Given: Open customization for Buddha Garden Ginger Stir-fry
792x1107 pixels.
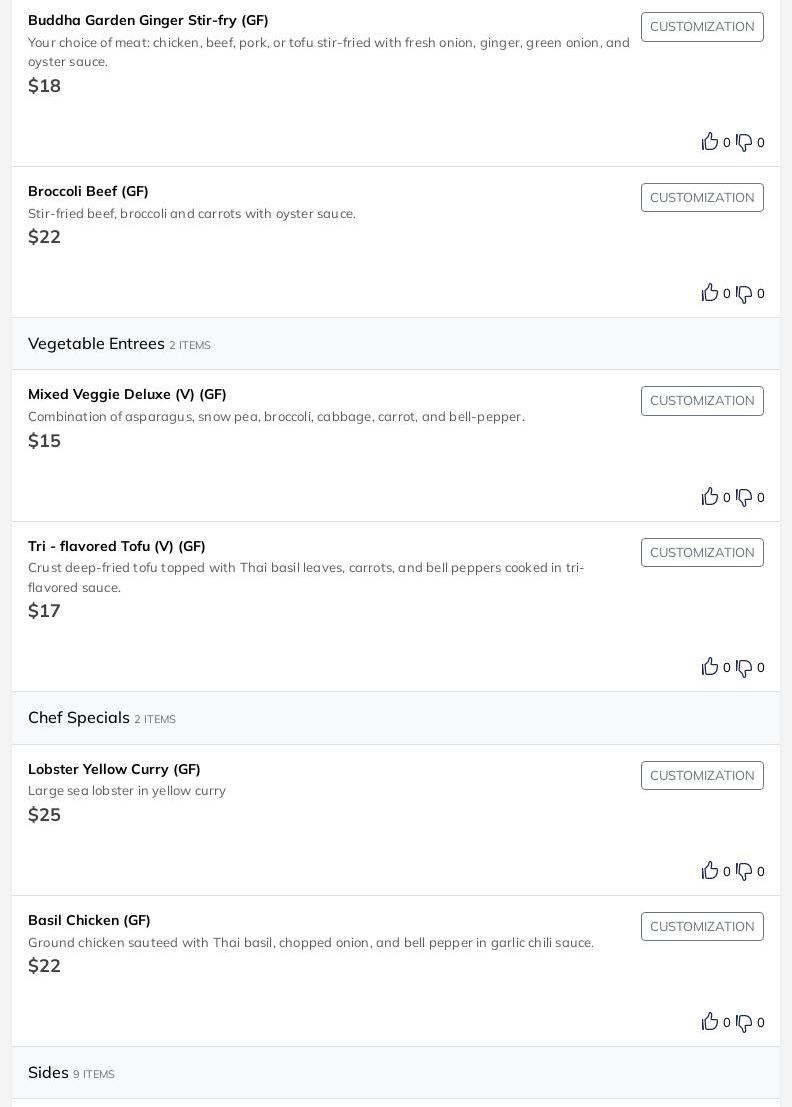Looking at the screenshot, I should coord(702,27).
